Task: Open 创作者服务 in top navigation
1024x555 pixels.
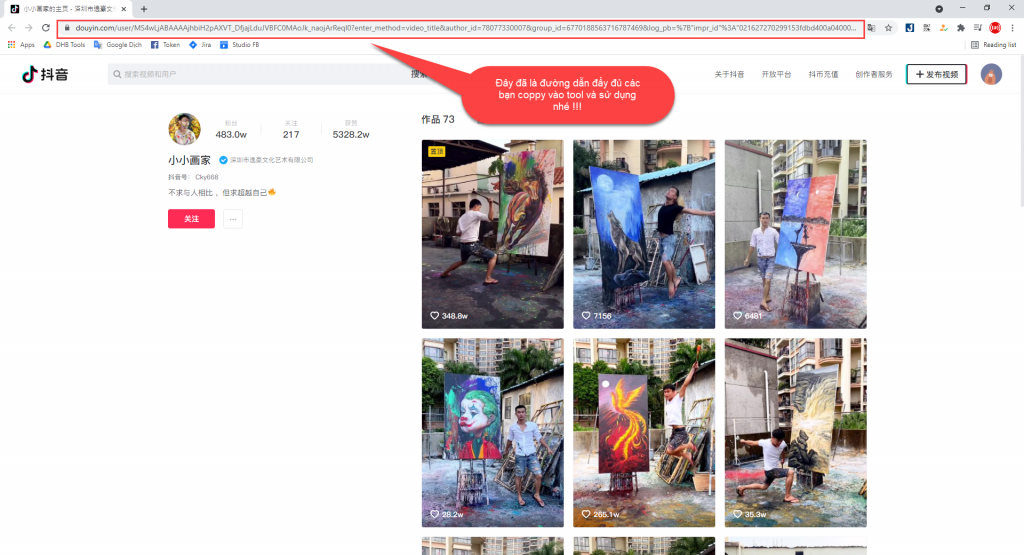Action: pos(874,74)
